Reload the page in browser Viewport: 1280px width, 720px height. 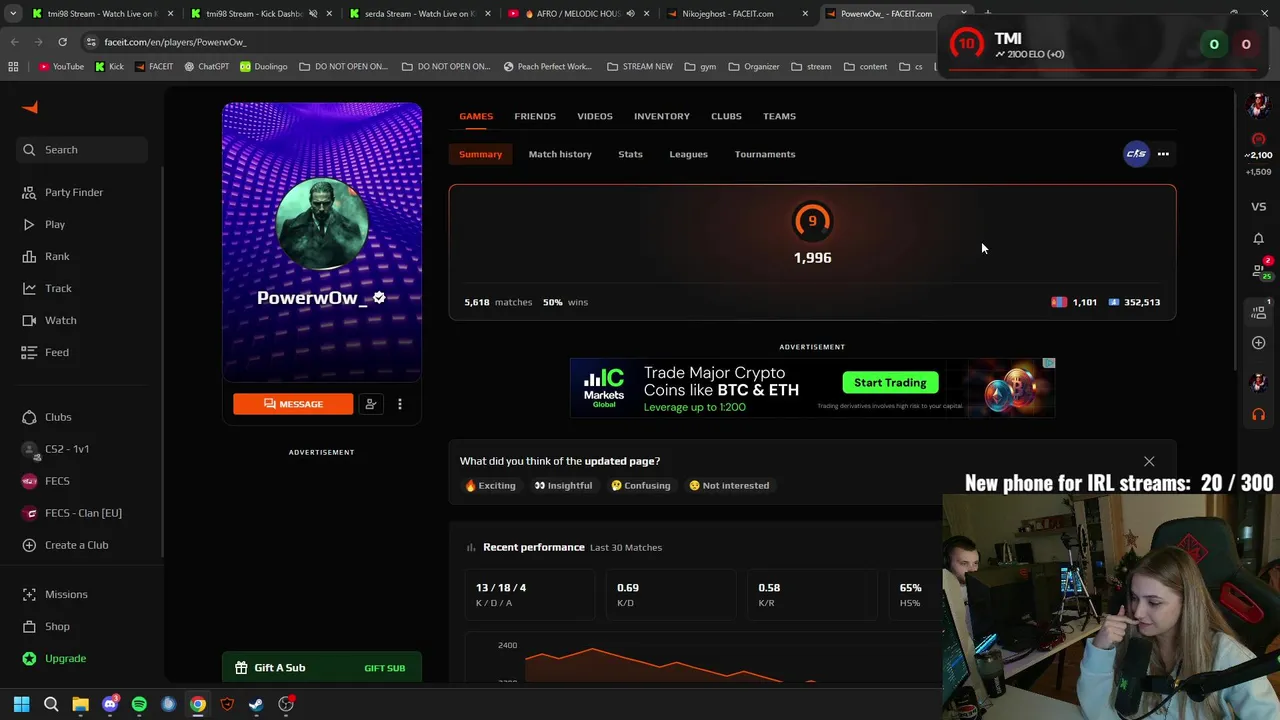[62, 42]
